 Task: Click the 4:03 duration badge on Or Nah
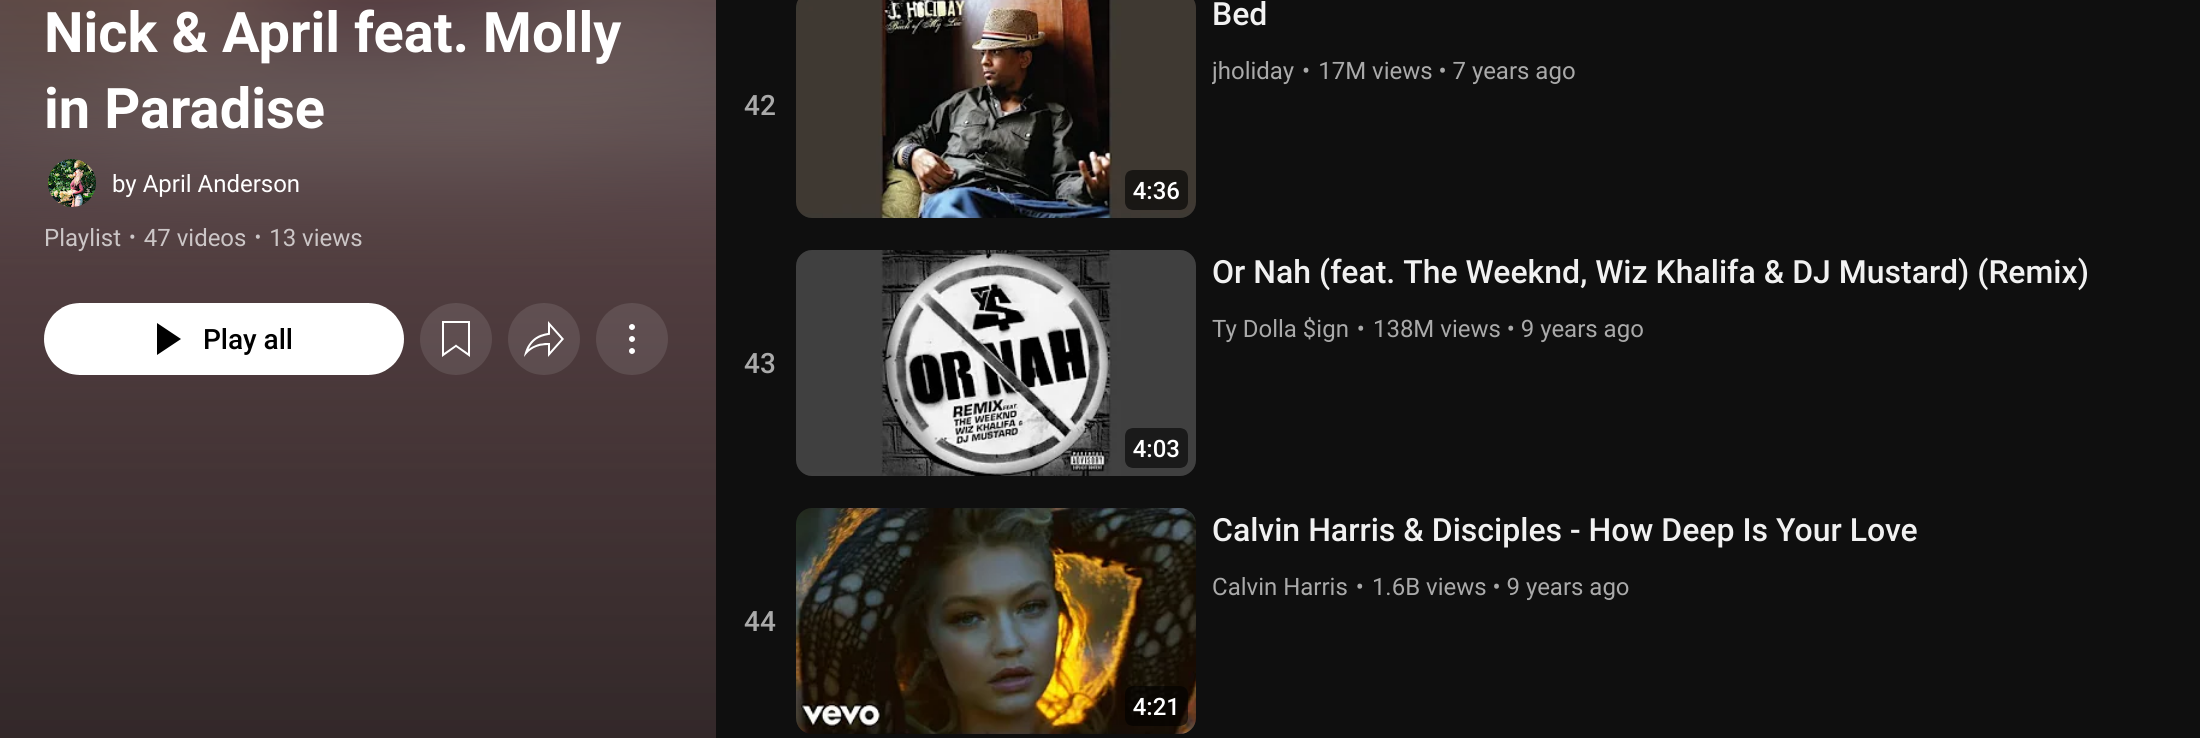coord(1156,448)
